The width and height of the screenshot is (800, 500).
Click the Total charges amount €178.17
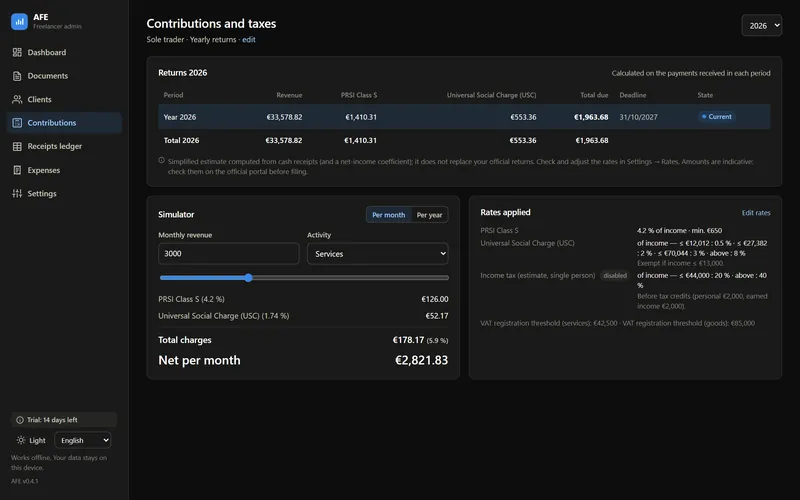click(408, 340)
